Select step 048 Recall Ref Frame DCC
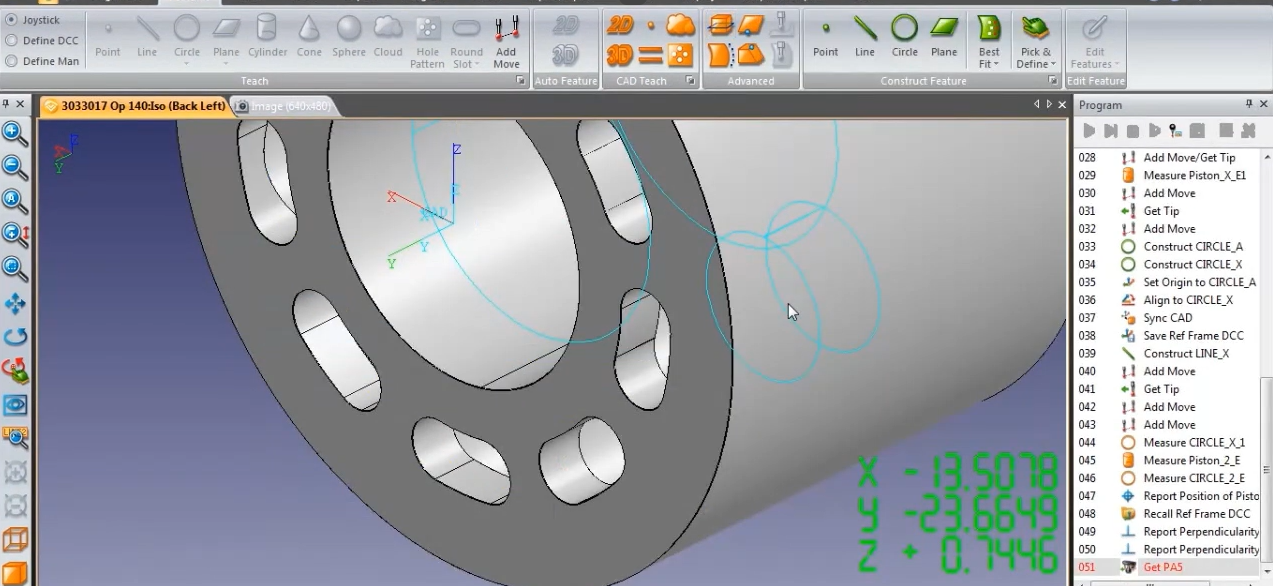 pos(1166,513)
